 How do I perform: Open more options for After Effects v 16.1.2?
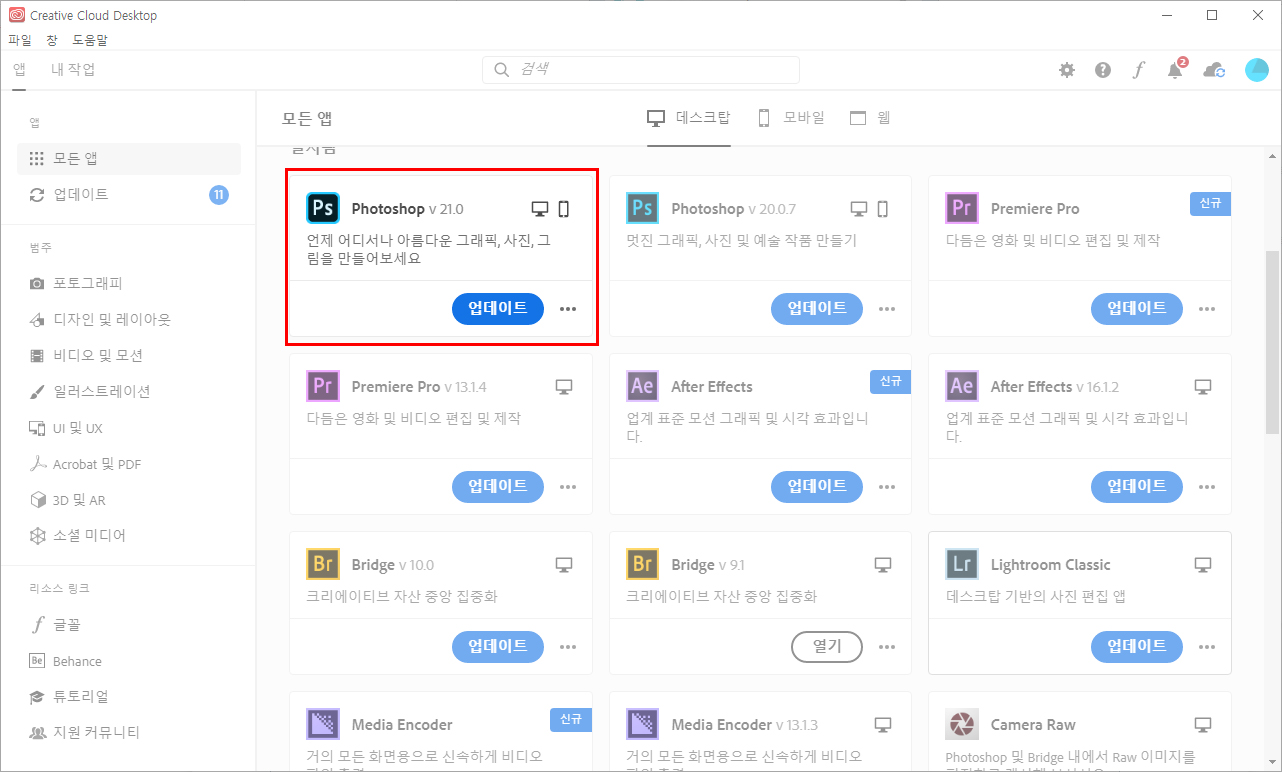1207,487
